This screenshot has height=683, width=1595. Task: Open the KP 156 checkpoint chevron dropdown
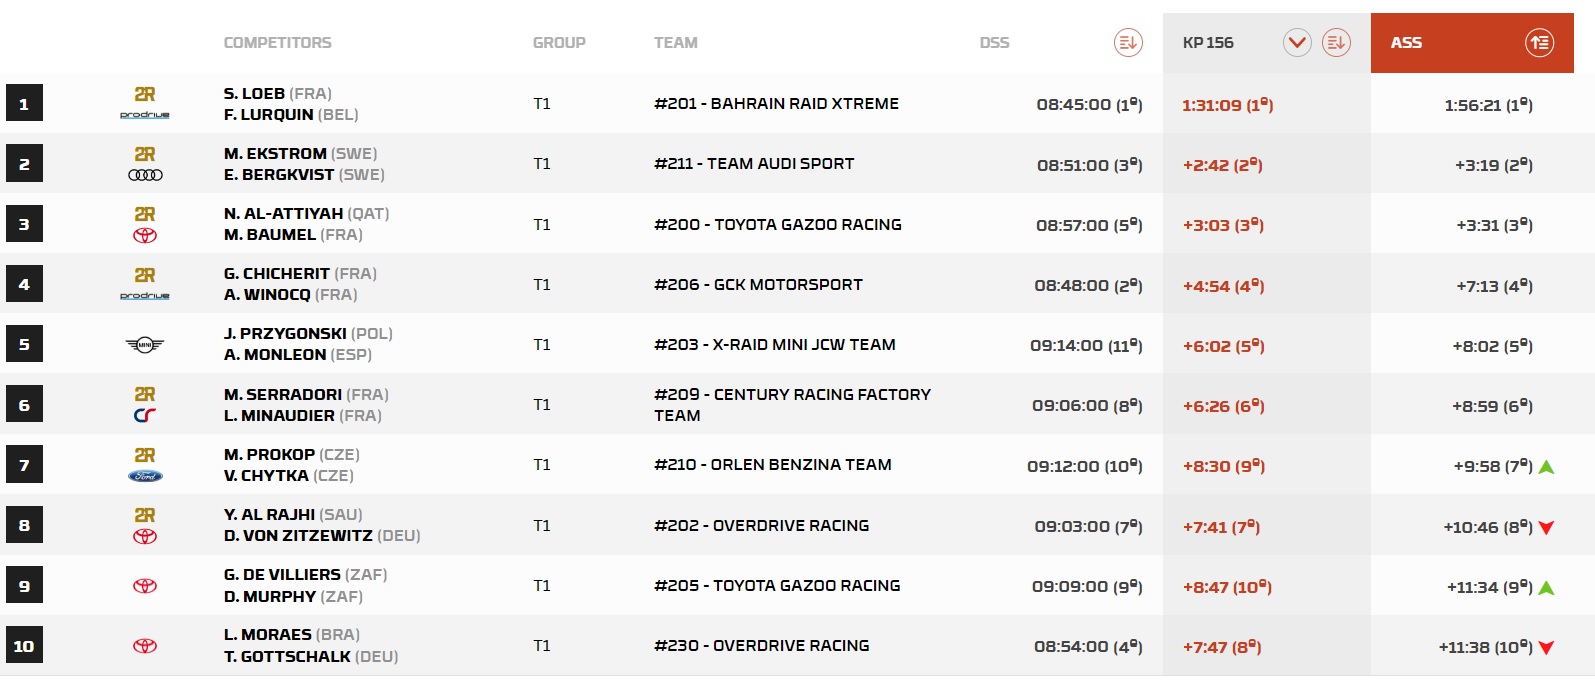coord(1297,43)
